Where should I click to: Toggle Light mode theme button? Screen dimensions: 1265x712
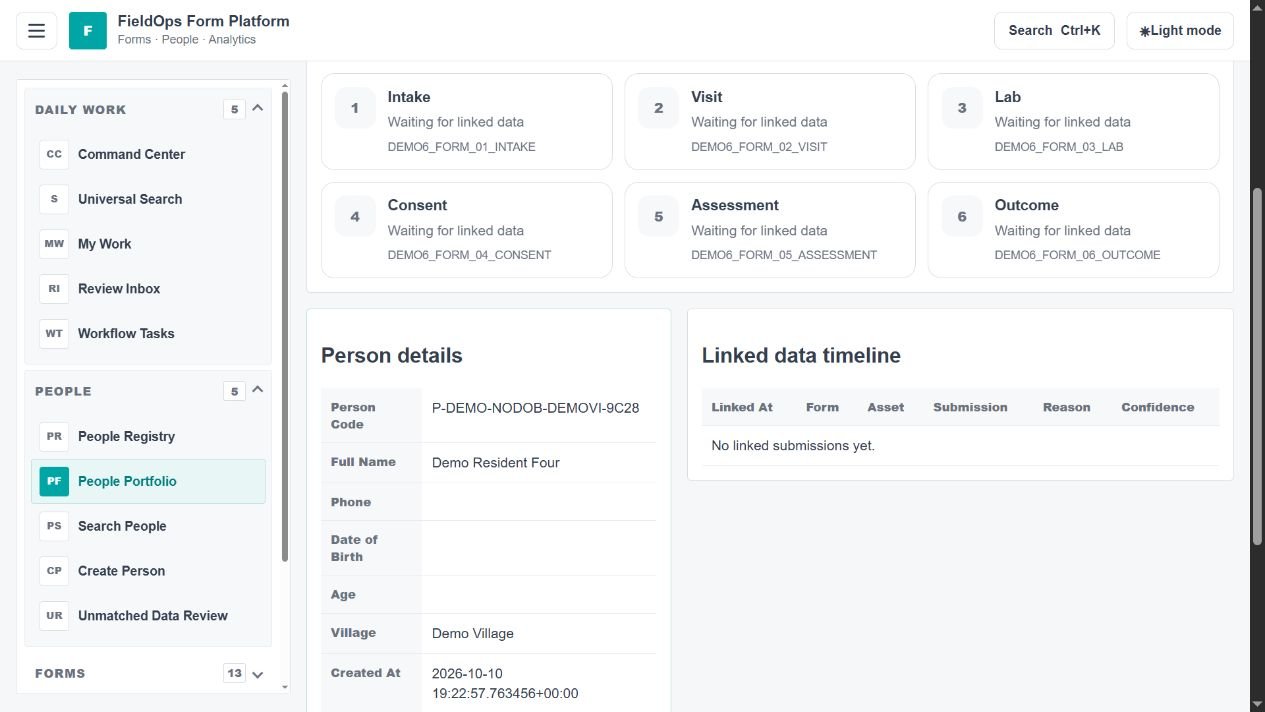(1180, 31)
